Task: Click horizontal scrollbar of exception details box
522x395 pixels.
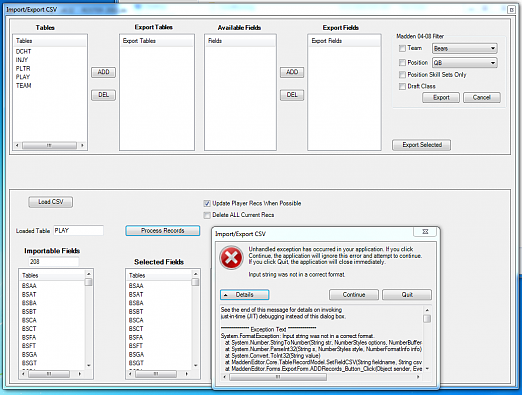Action: tap(278, 377)
